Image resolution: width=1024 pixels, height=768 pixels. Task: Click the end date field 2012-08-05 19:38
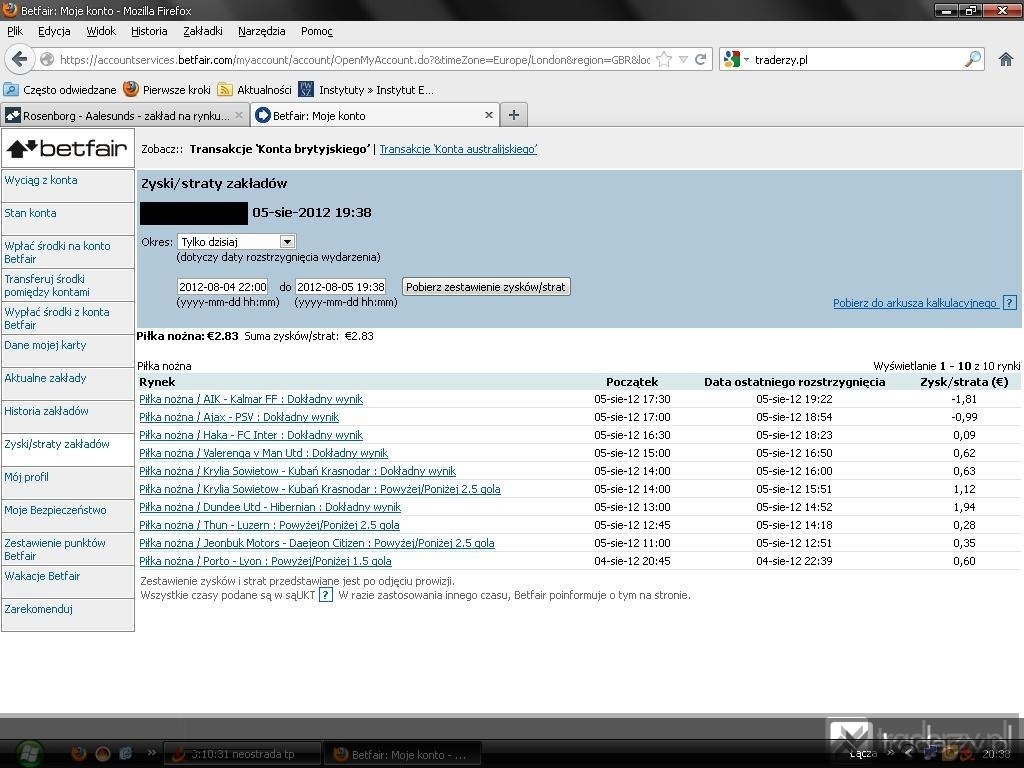click(340, 287)
